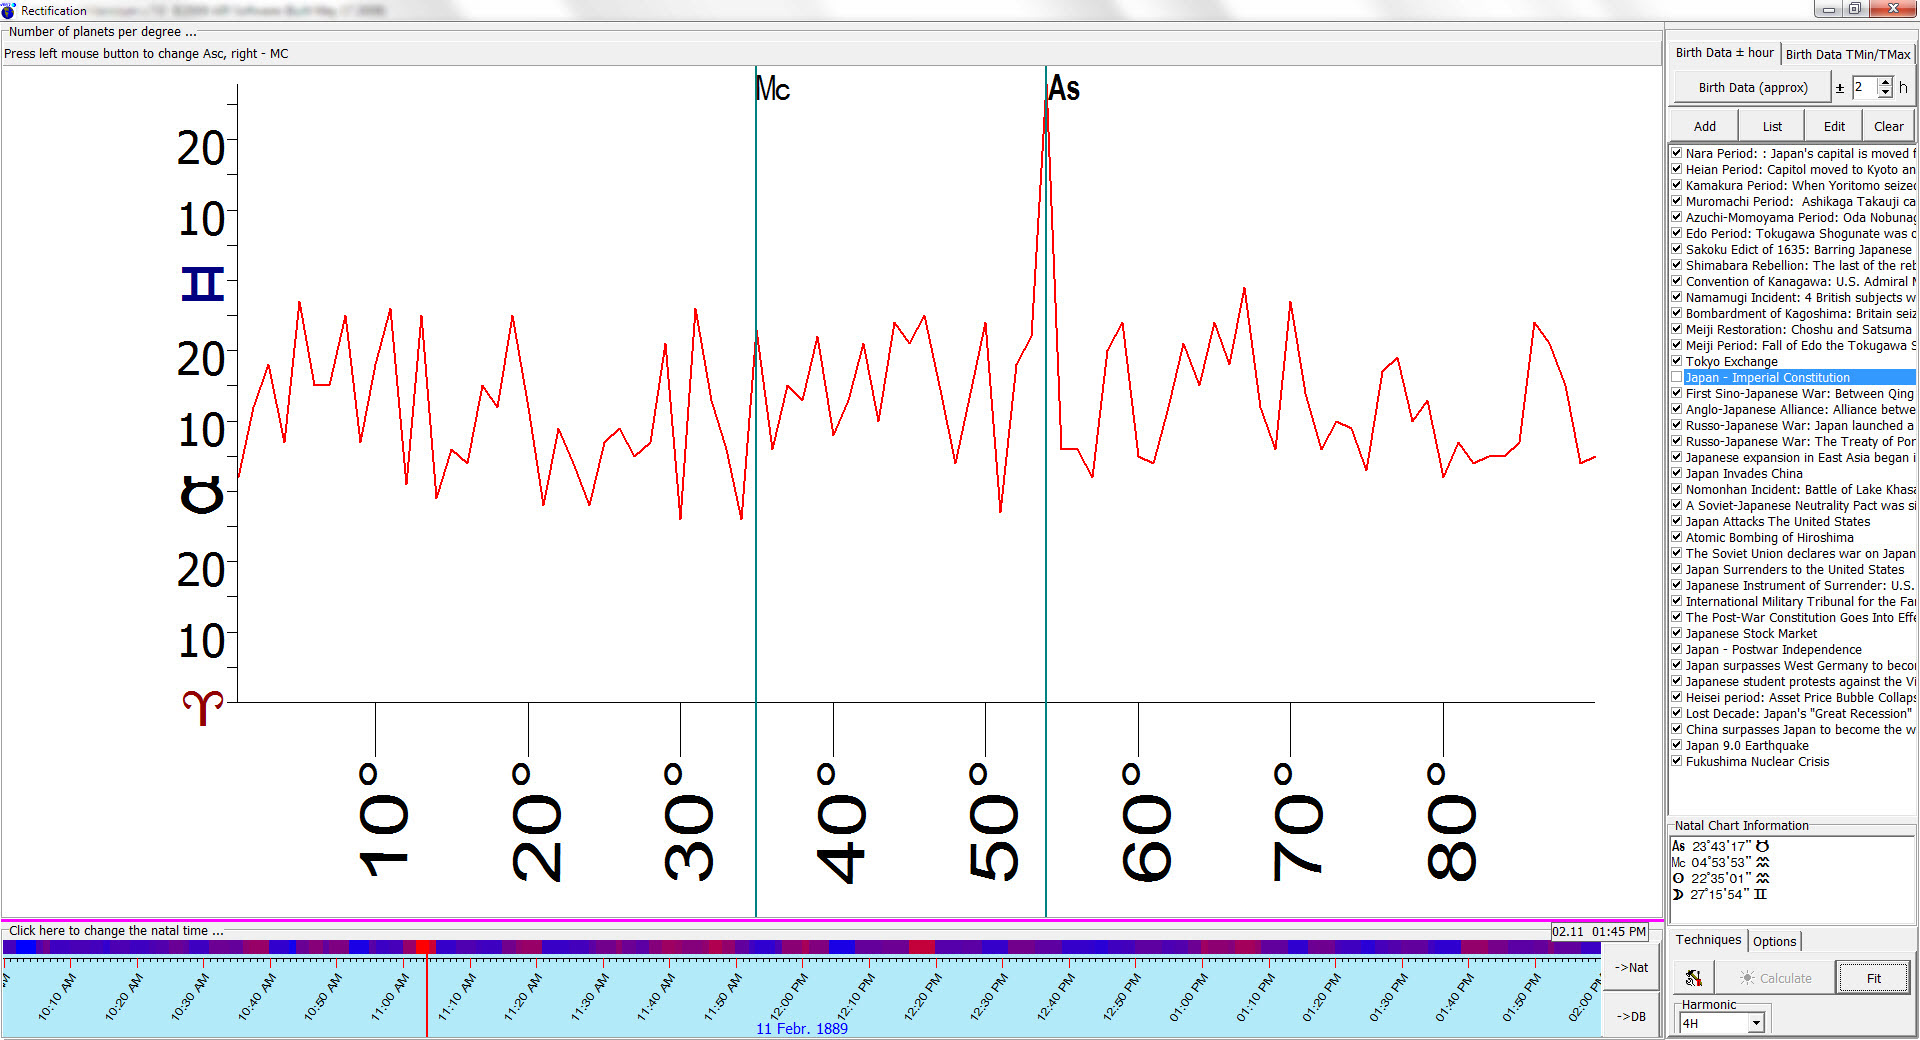Click the Add event button

(x=1704, y=126)
